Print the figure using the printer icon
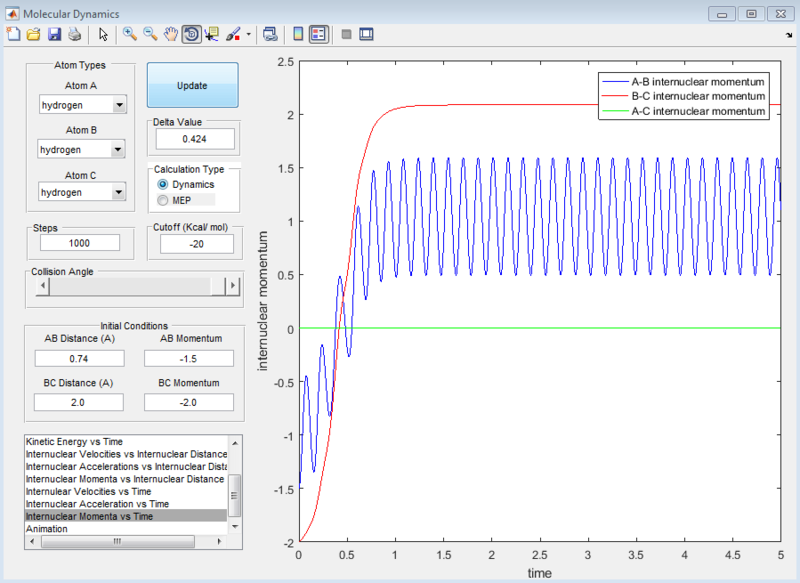 [x=74, y=34]
